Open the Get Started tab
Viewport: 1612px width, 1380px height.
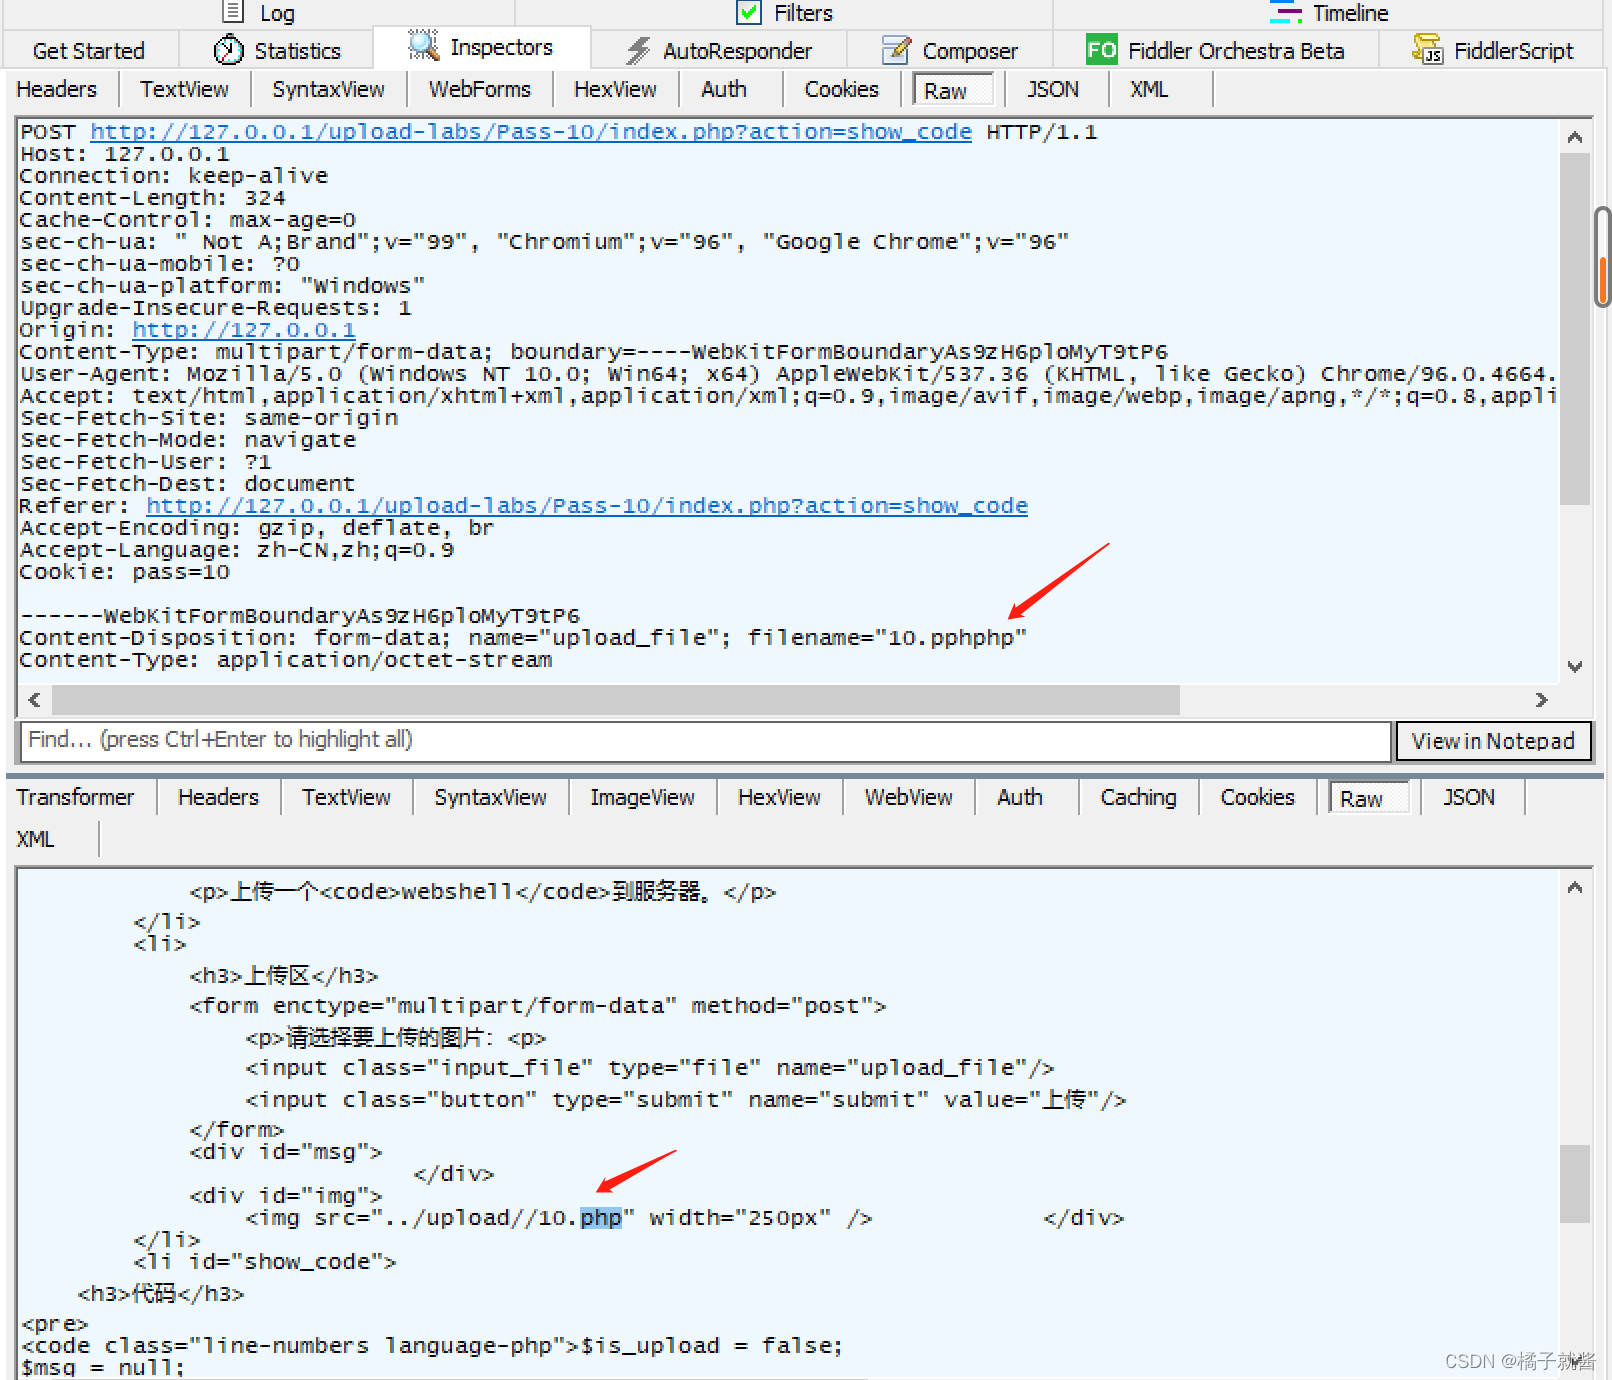[x=89, y=51]
